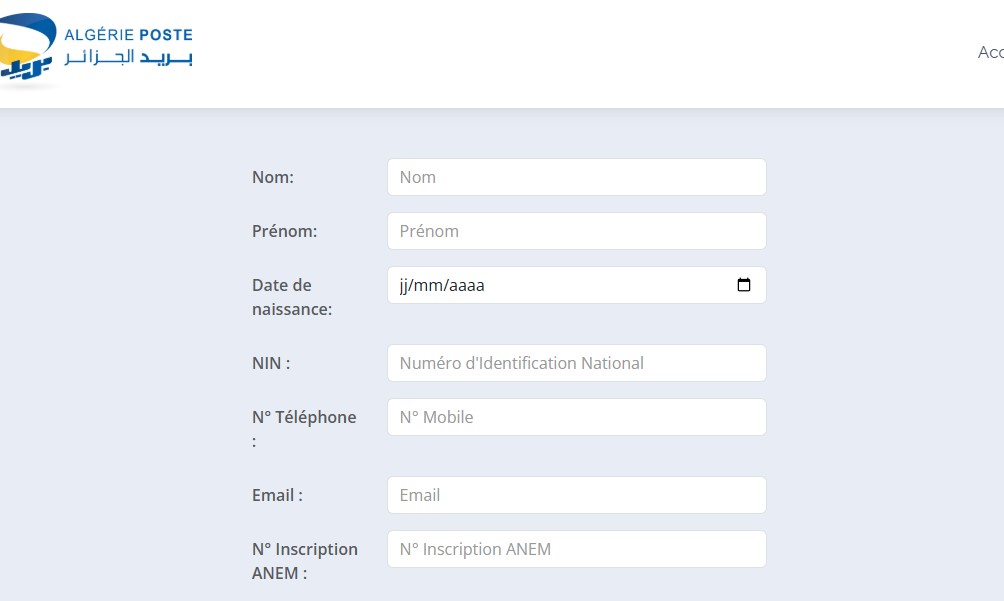Click the Algérie Poste logo text
Screen dimensions: 1004x601
point(128,46)
